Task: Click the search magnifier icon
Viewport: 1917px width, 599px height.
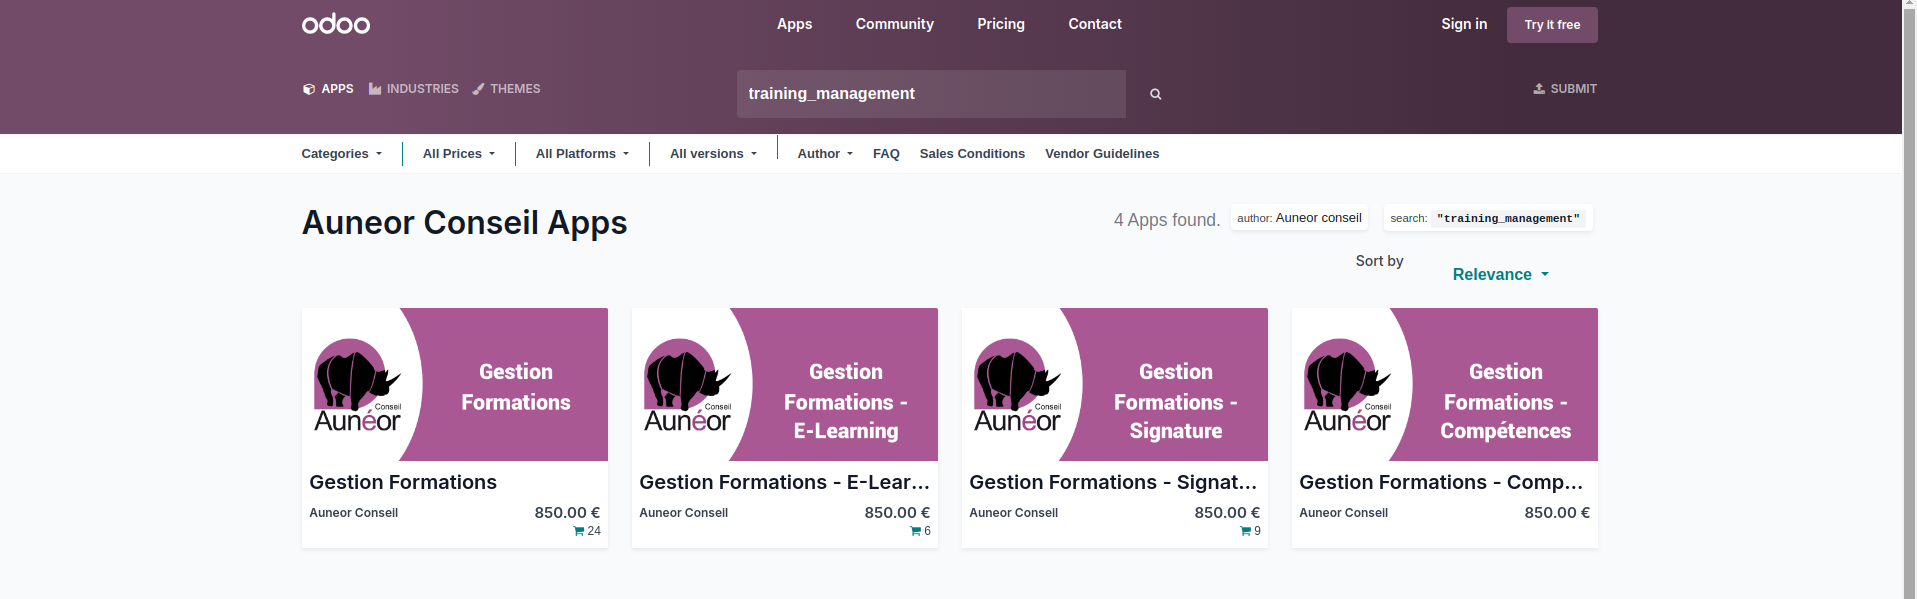Action: [x=1155, y=94]
